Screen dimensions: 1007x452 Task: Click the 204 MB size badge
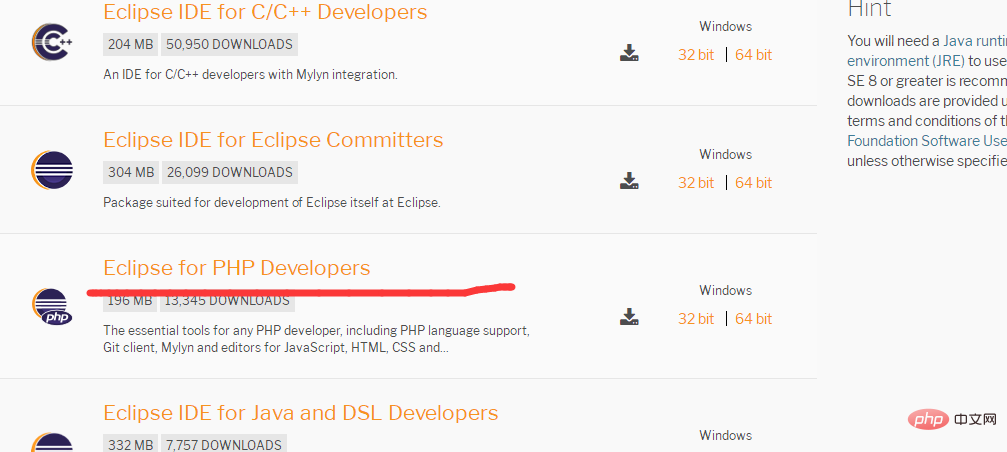pos(130,44)
